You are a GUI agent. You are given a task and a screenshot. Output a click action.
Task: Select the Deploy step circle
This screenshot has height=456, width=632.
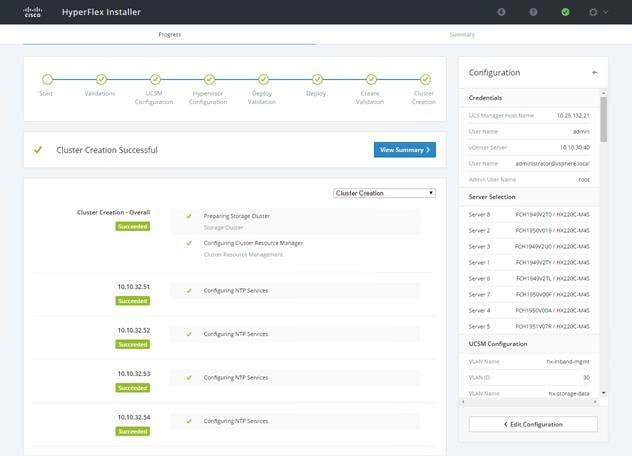[317, 79]
